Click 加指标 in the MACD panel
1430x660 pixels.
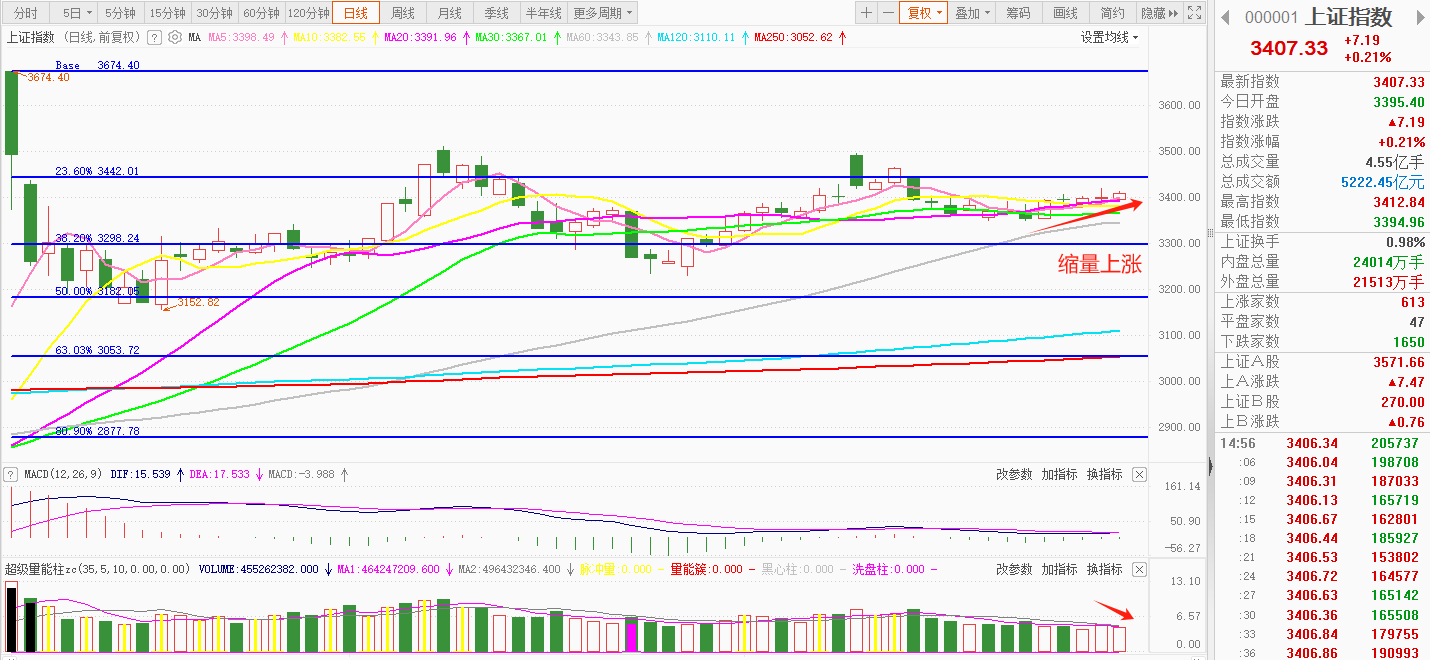coord(1059,474)
